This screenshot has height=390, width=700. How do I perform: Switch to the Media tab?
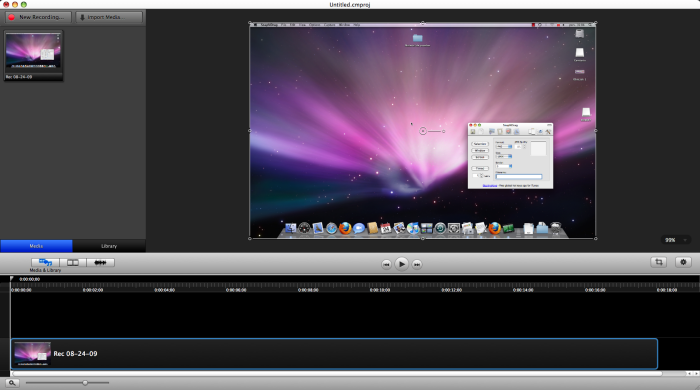pos(36,246)
